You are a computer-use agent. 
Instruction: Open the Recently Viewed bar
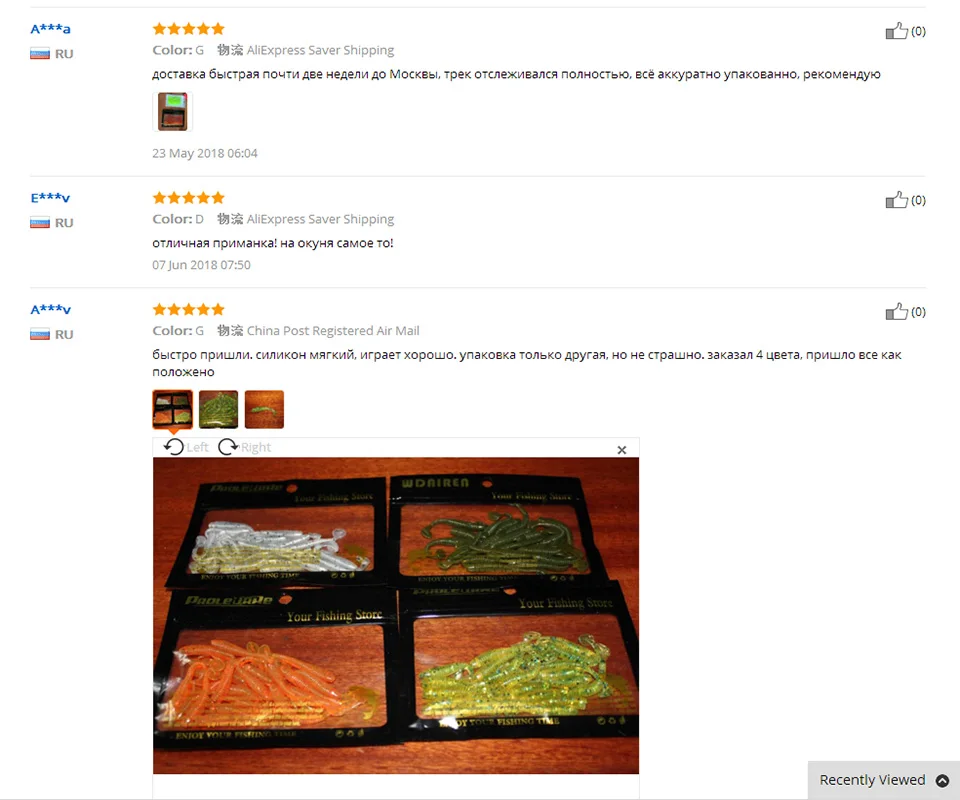[x=883, y=780]
